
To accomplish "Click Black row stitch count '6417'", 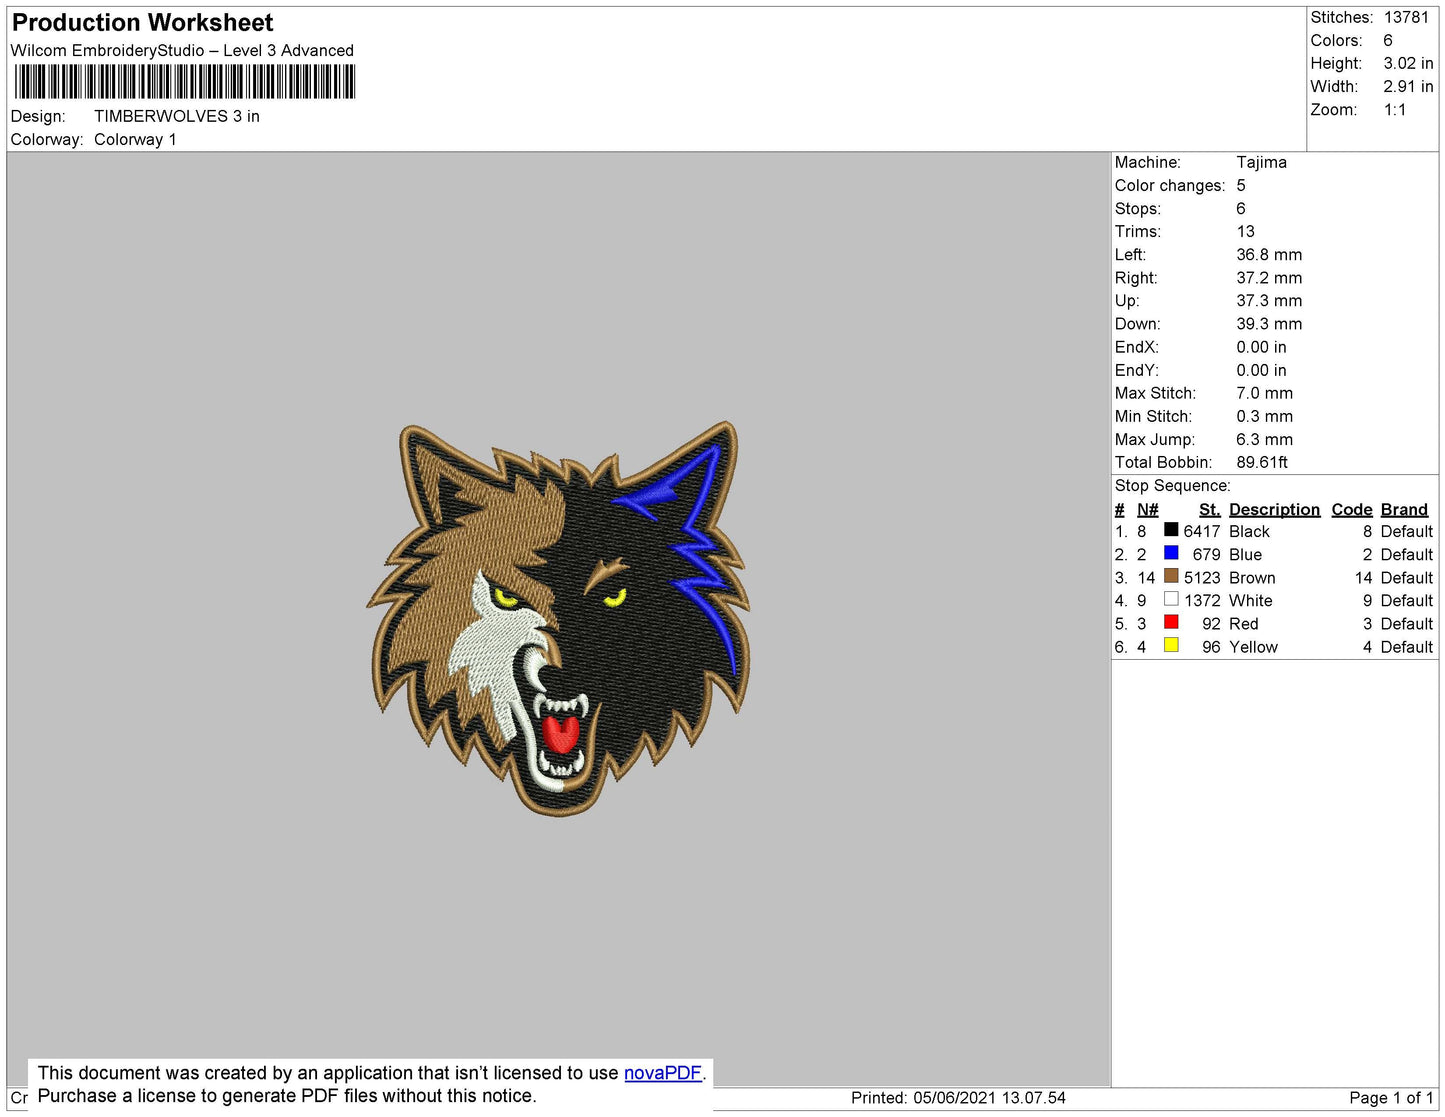I will click(x=1202, y=532).
